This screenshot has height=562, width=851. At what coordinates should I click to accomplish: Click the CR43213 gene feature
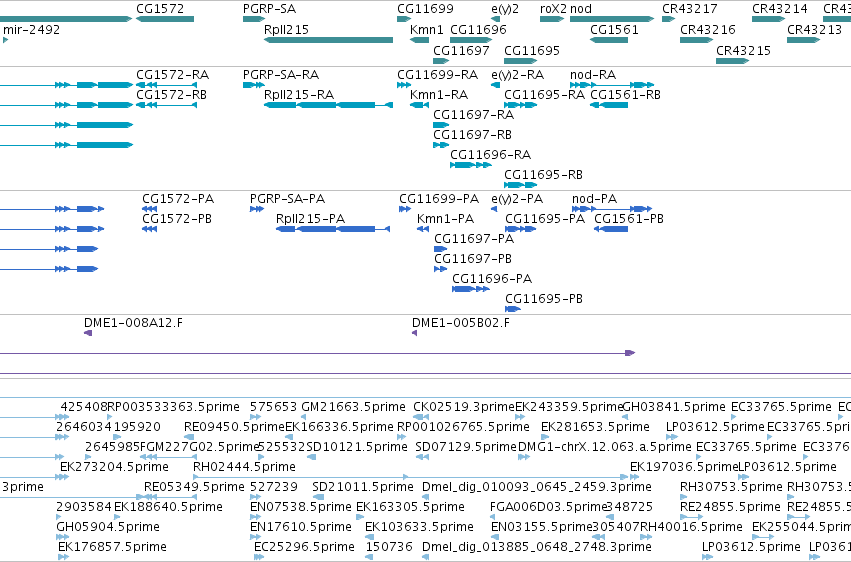point(803,40)
